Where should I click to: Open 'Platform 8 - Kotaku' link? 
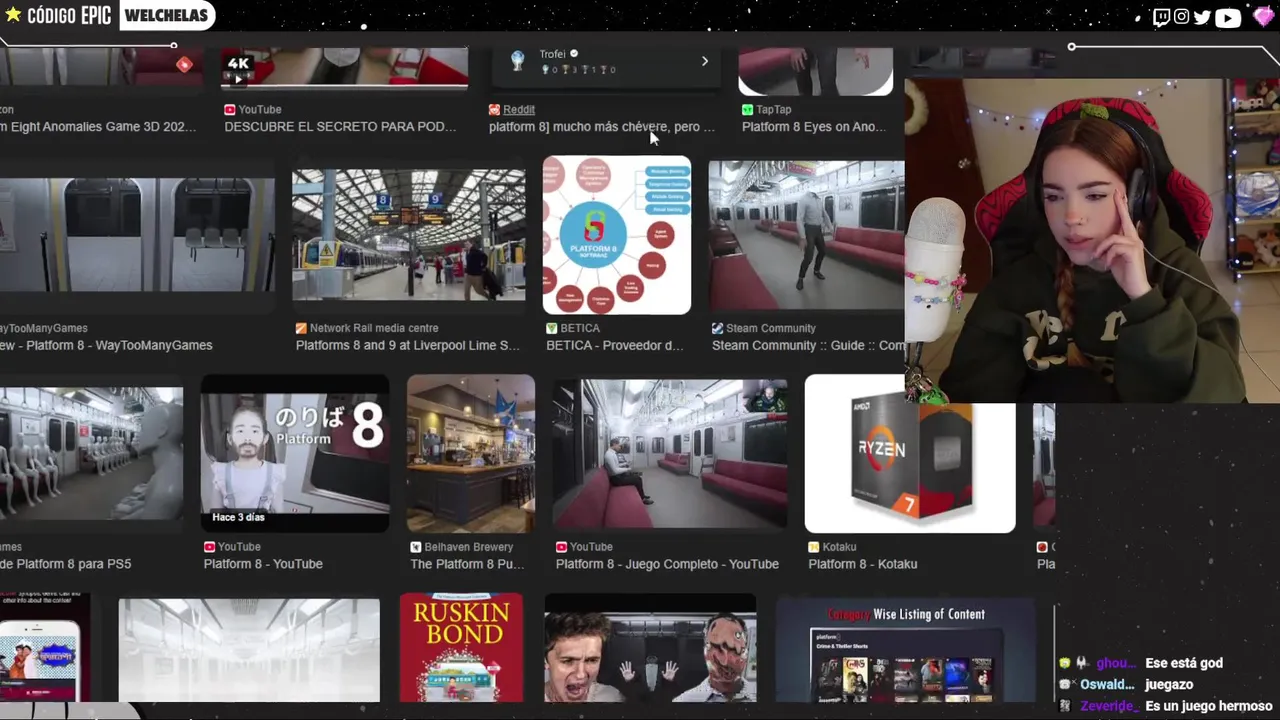(863, 564)
